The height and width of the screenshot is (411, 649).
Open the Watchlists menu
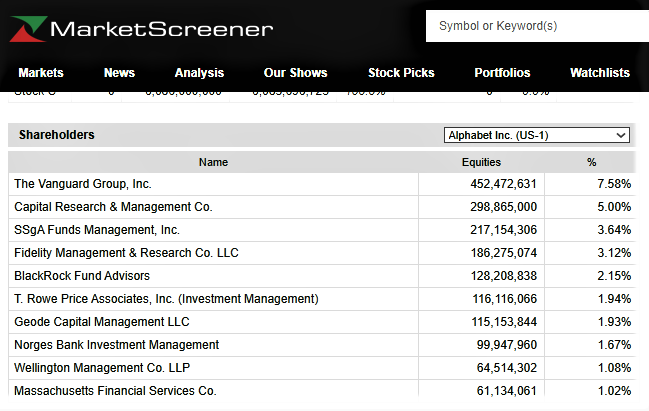point(600,73)
